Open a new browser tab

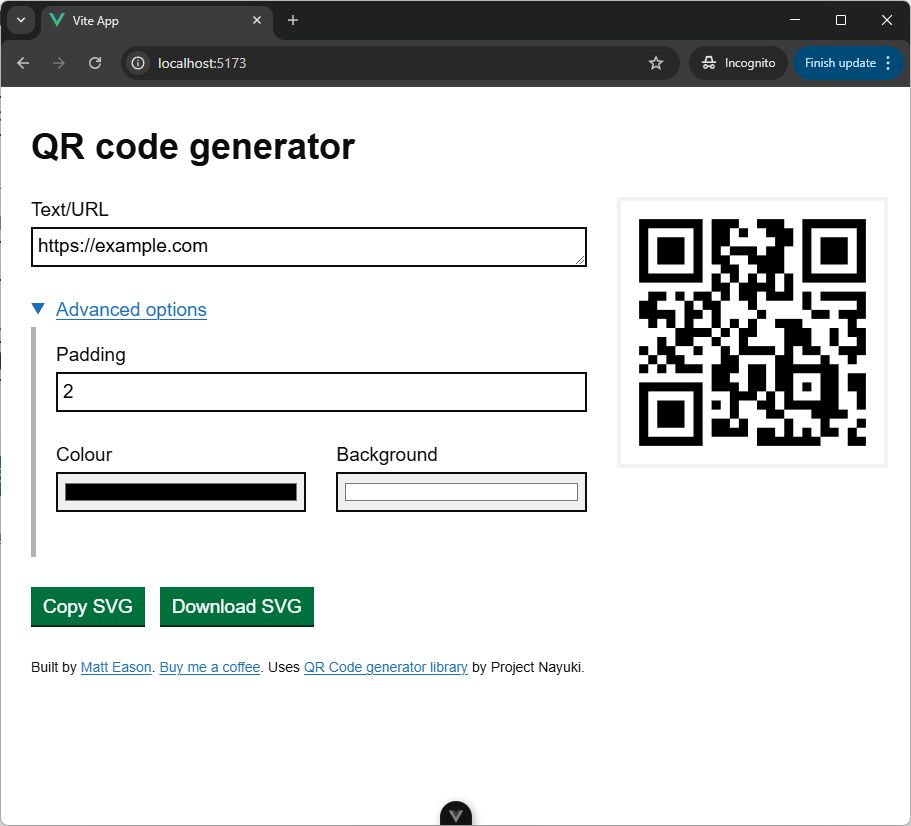tap(293, 20)
